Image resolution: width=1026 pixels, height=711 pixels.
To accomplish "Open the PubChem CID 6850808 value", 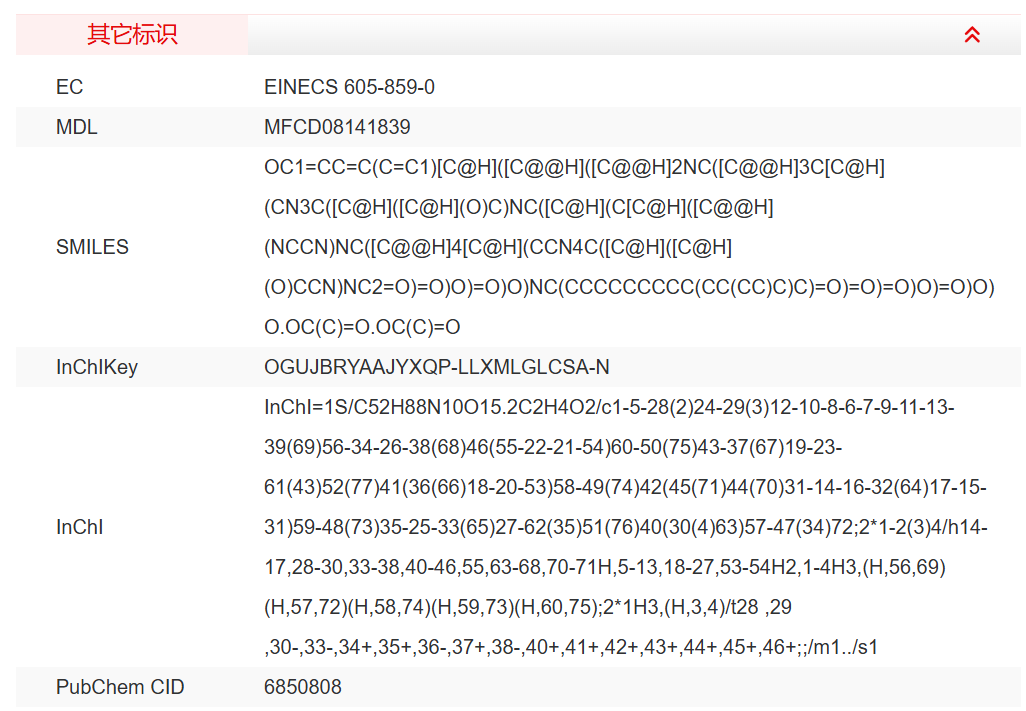I will 303,687.
